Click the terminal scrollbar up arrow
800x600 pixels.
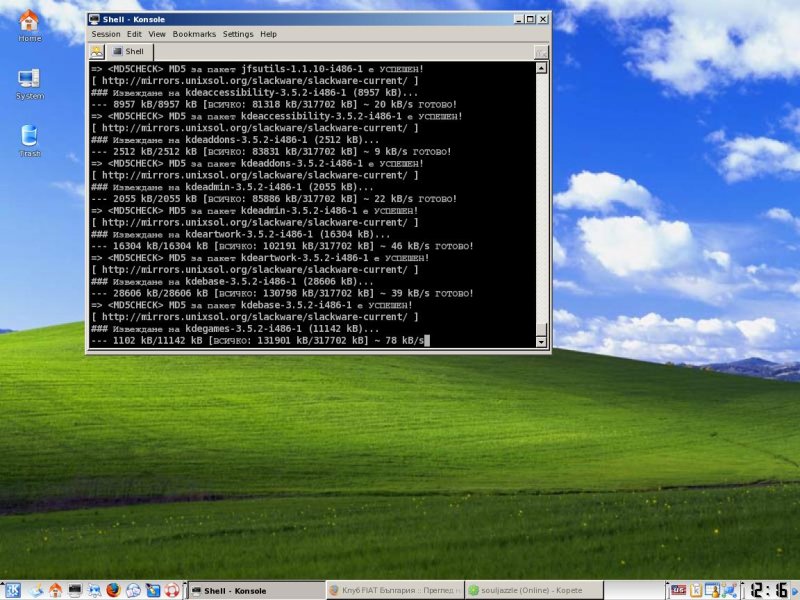click(x=541, y=68)
